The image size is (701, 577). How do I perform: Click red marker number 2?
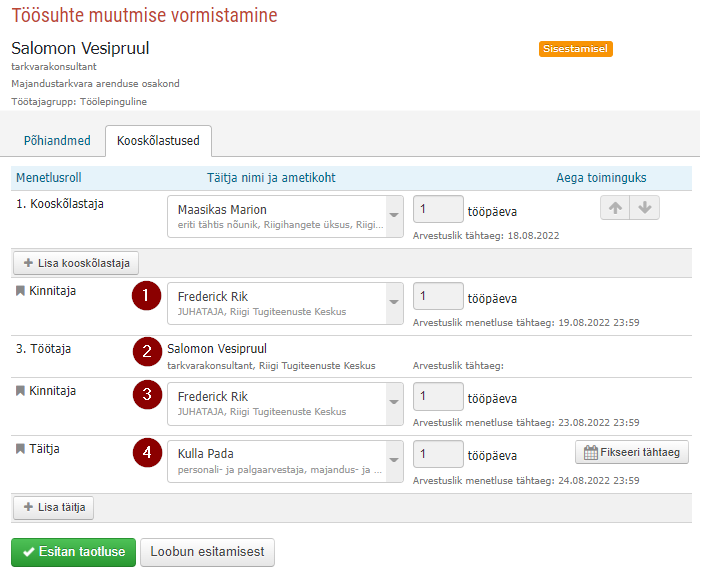147,351
